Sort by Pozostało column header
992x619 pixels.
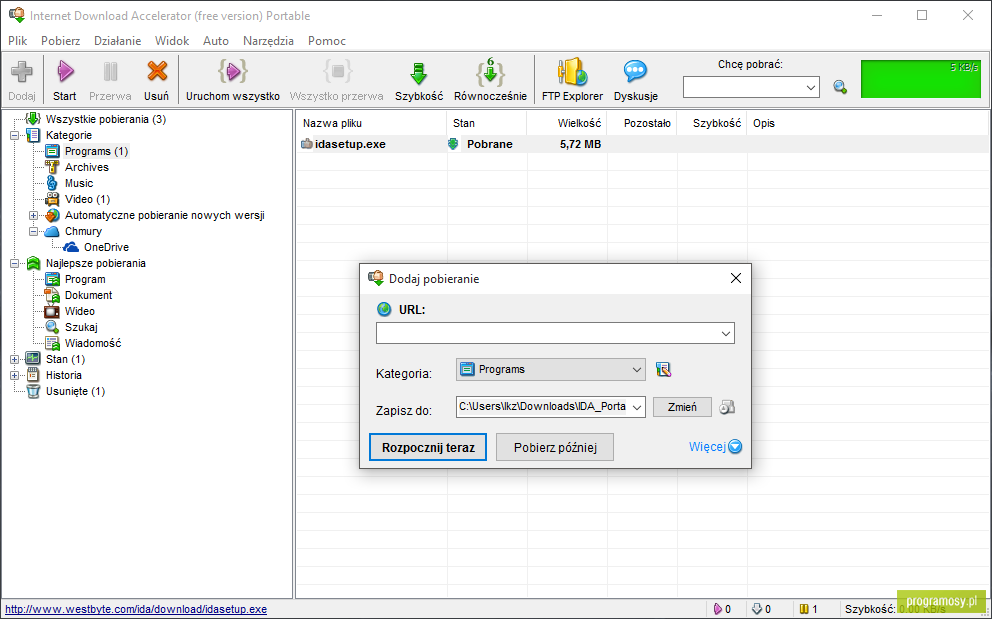coord(642,123)
